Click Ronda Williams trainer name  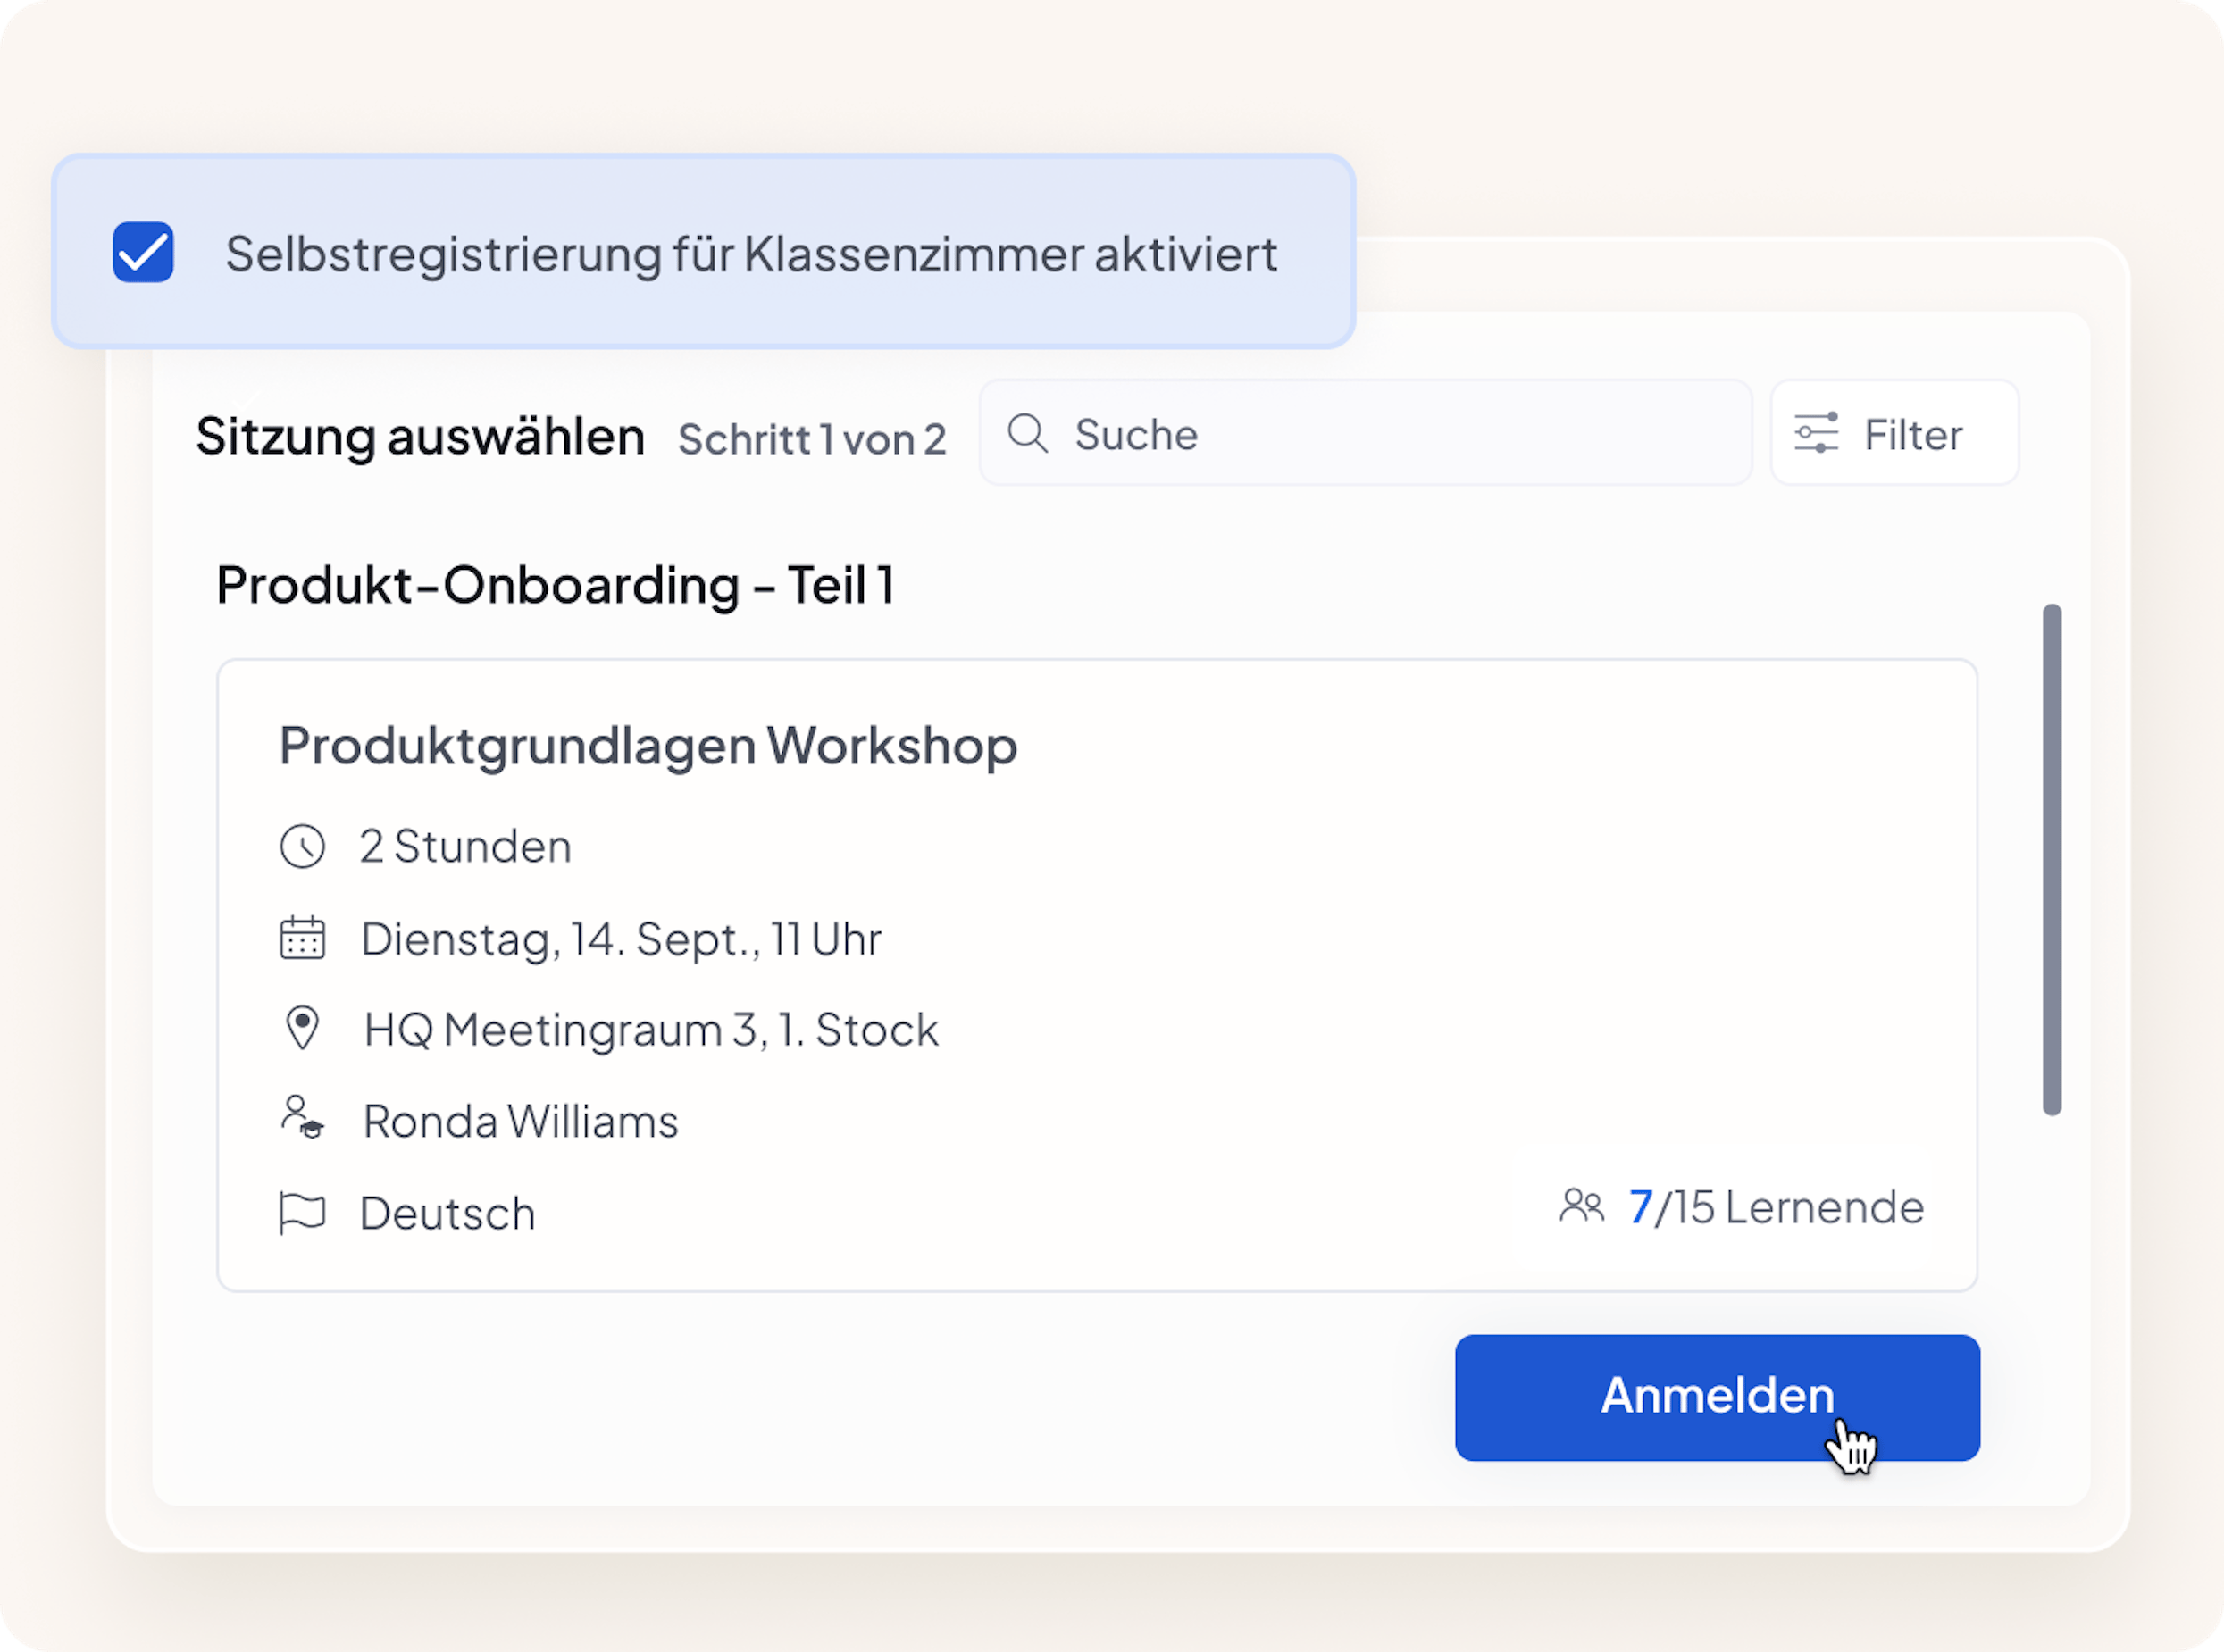coord(521,1120)
